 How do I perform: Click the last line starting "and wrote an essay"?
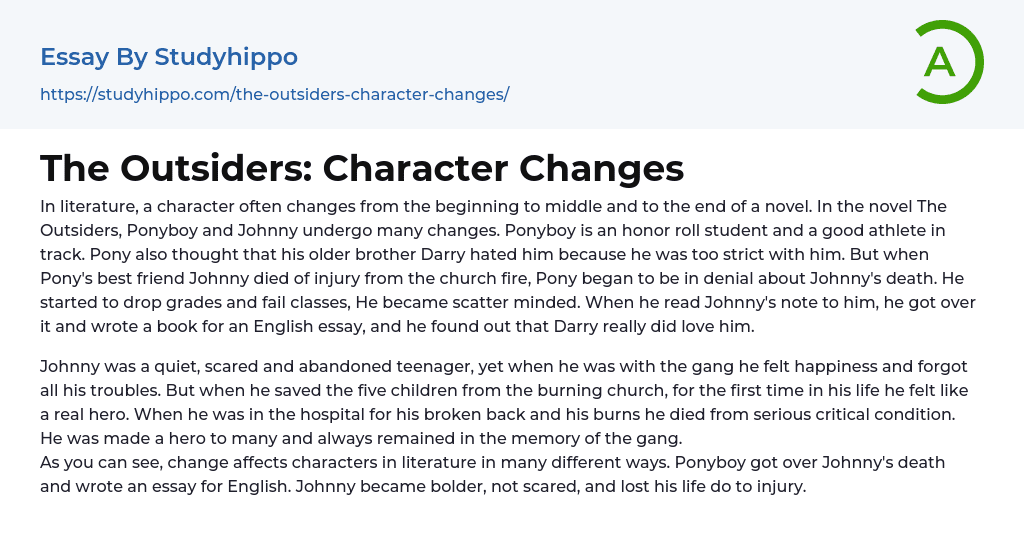pos(423,486)
